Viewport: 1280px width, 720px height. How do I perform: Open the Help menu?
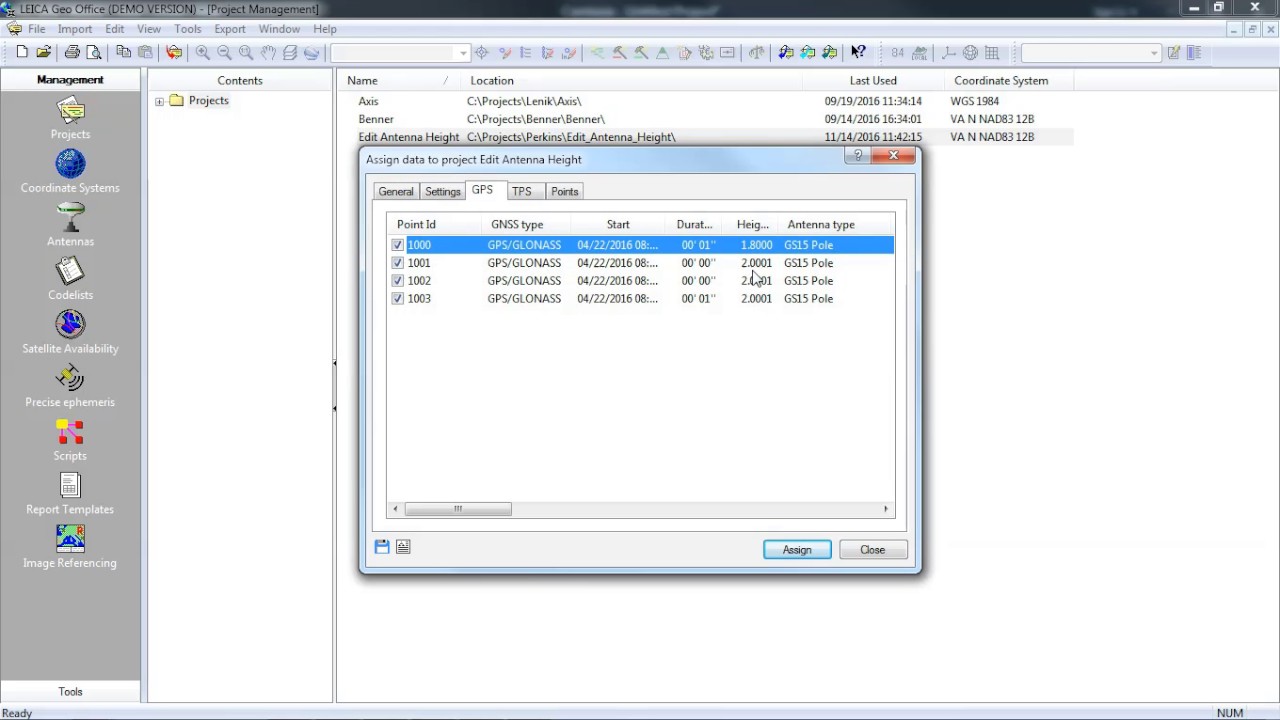324,29
